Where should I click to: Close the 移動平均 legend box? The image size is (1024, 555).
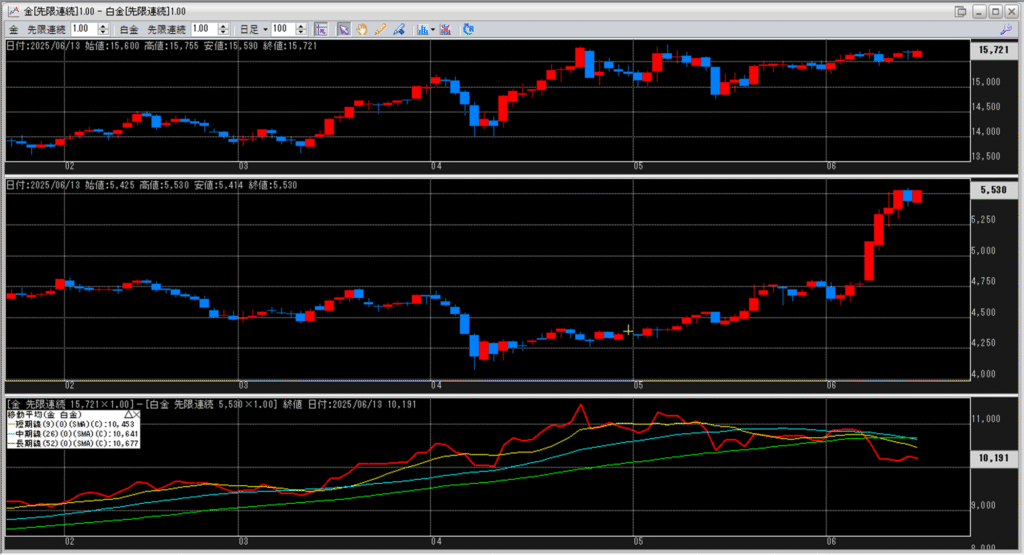(x=137, y=413)
